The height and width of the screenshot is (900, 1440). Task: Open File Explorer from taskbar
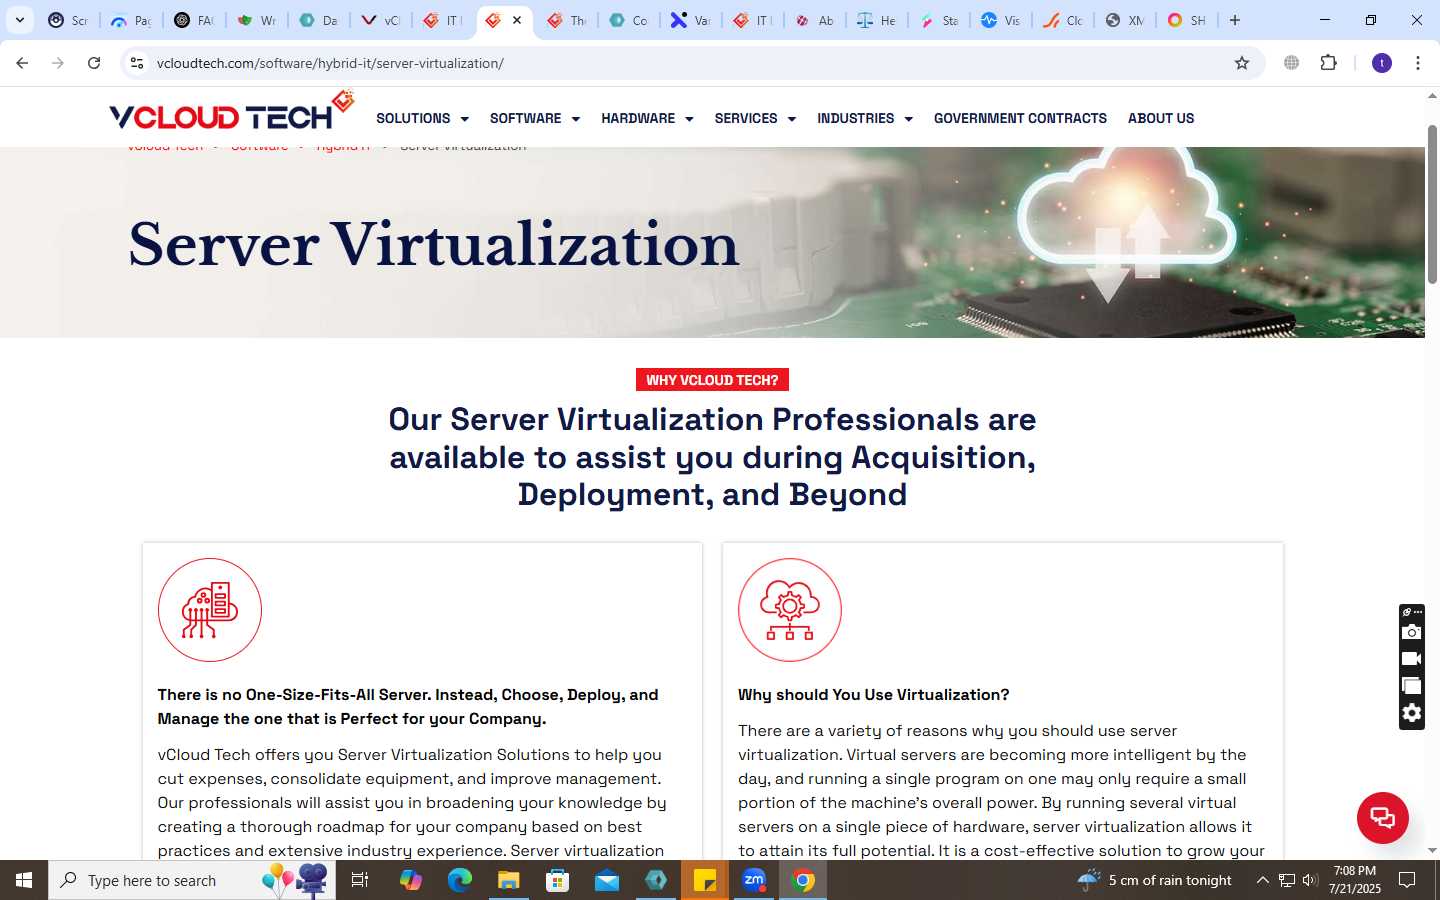pyautogui.click(x=508, y=880)
